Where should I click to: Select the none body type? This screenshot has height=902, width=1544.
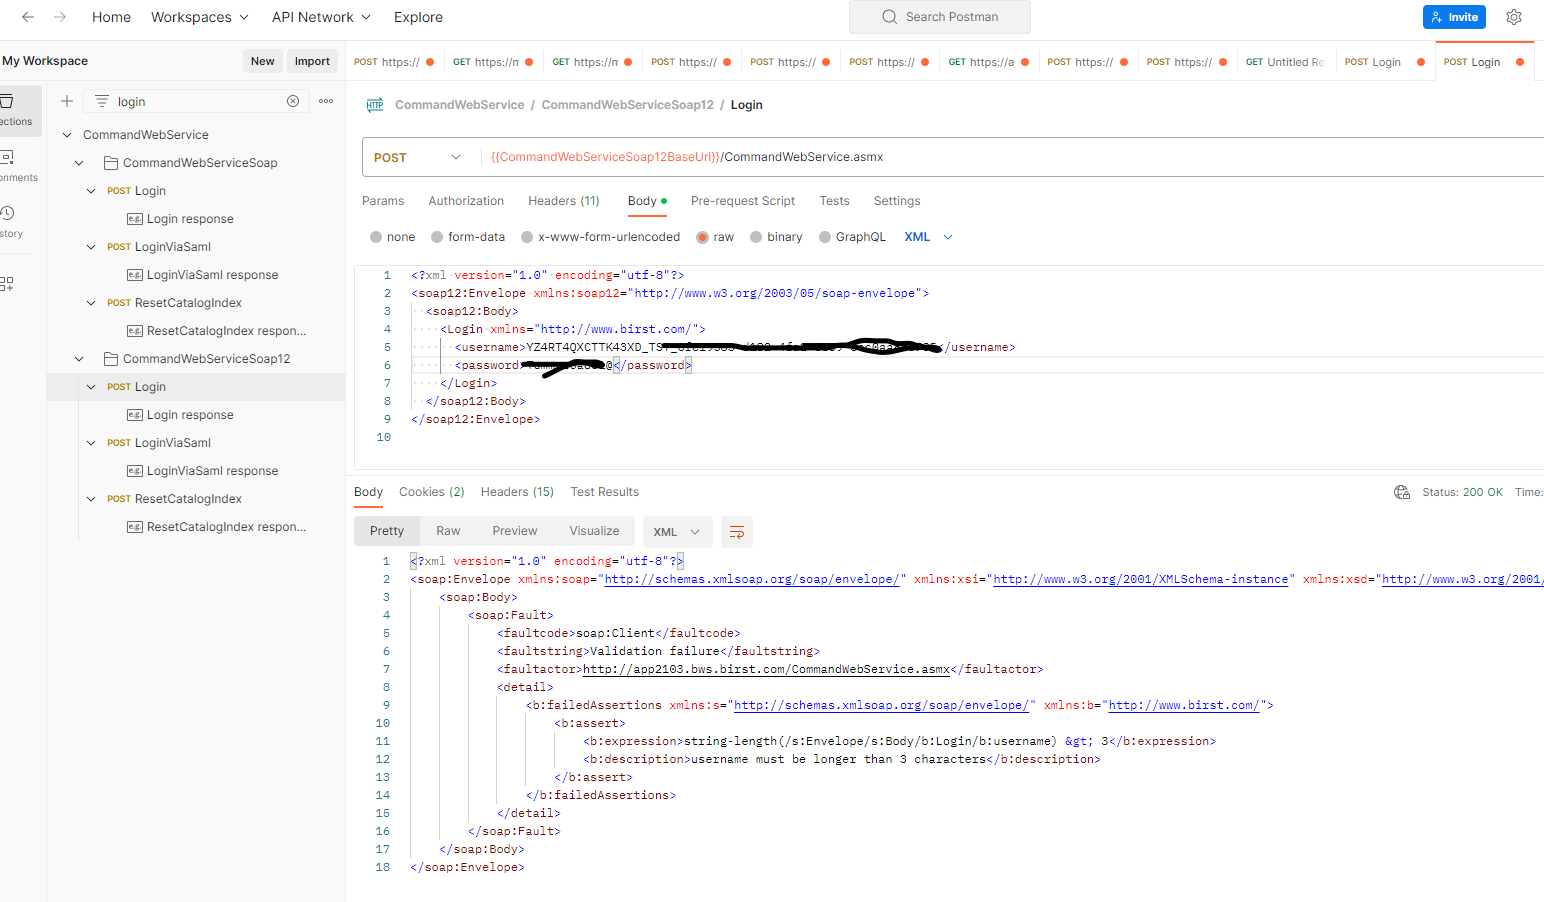376,237
